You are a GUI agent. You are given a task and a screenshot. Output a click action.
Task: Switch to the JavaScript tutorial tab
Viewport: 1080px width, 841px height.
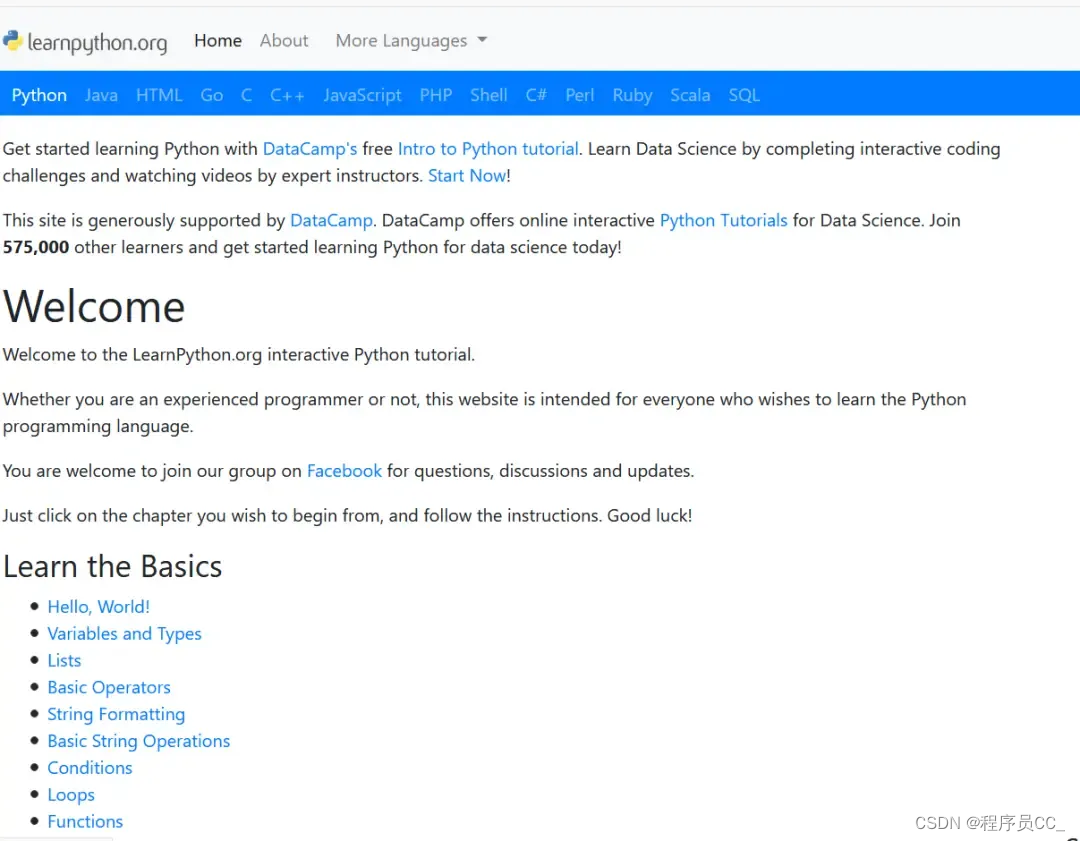click(x=362, y=95)
